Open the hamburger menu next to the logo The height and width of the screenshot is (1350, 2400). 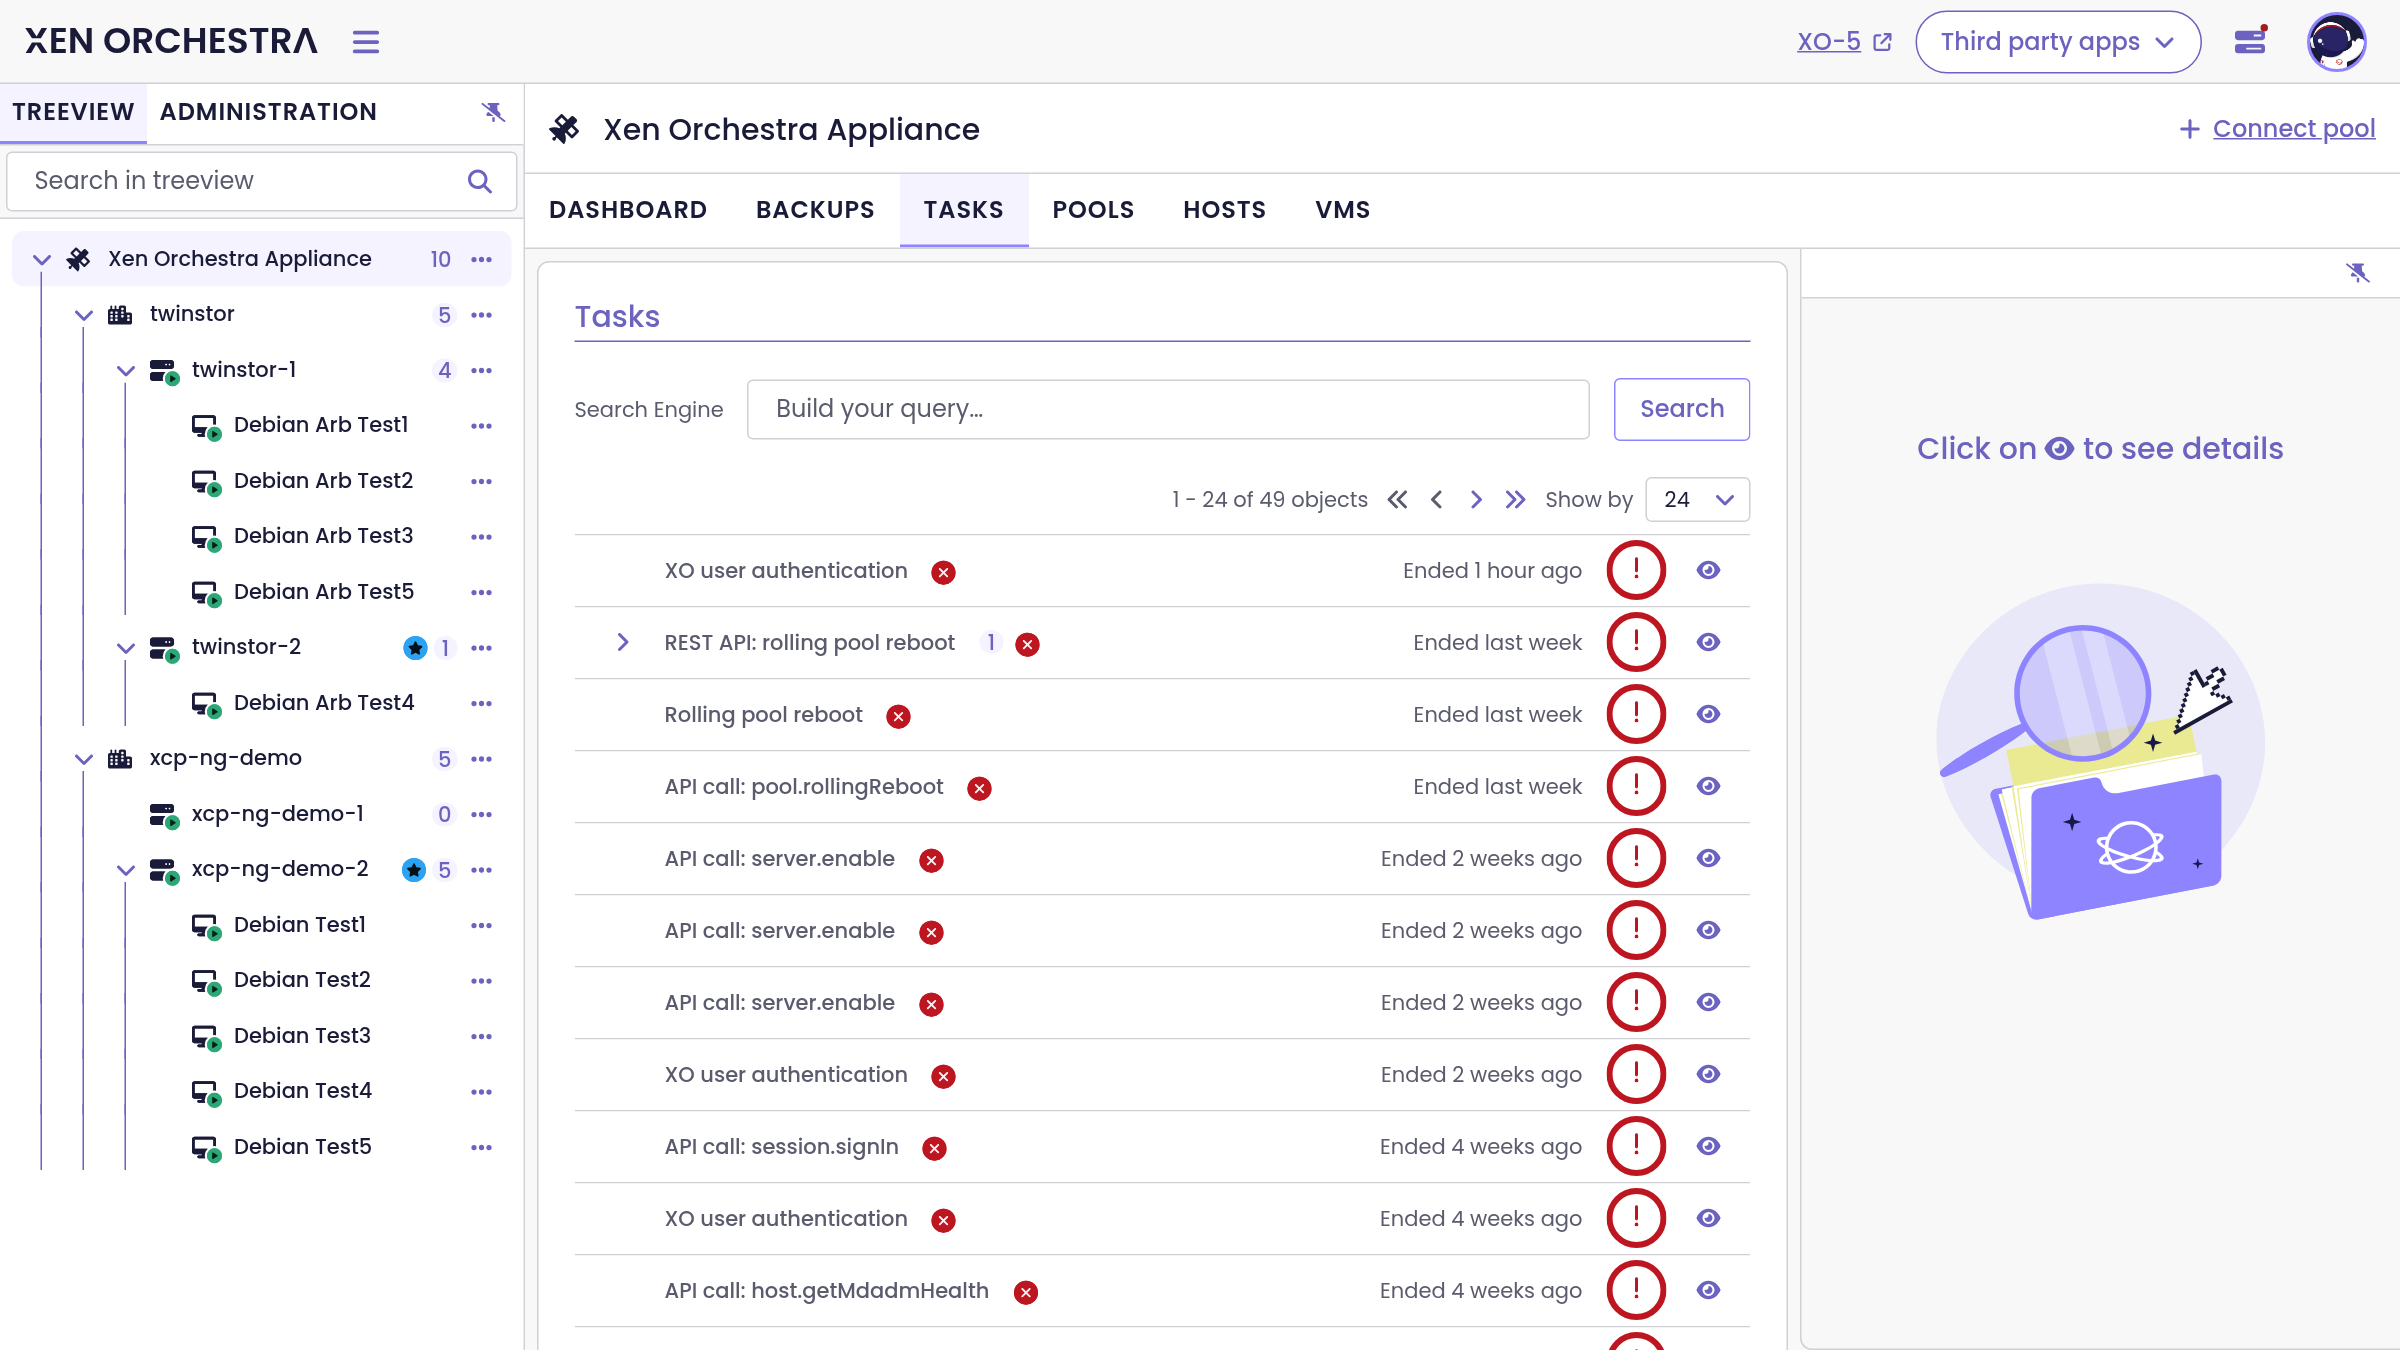365,42
